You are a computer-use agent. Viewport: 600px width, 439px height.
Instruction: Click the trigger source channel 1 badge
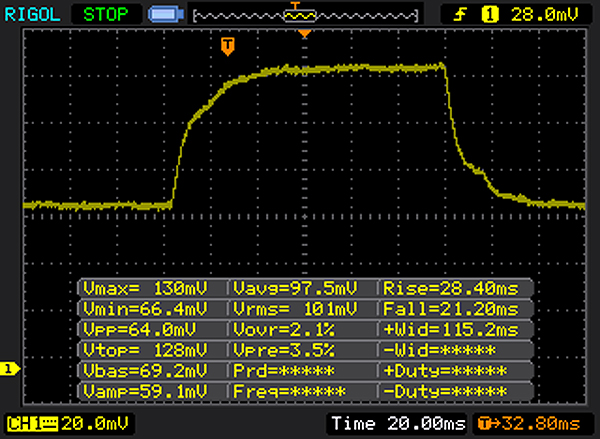490,15
